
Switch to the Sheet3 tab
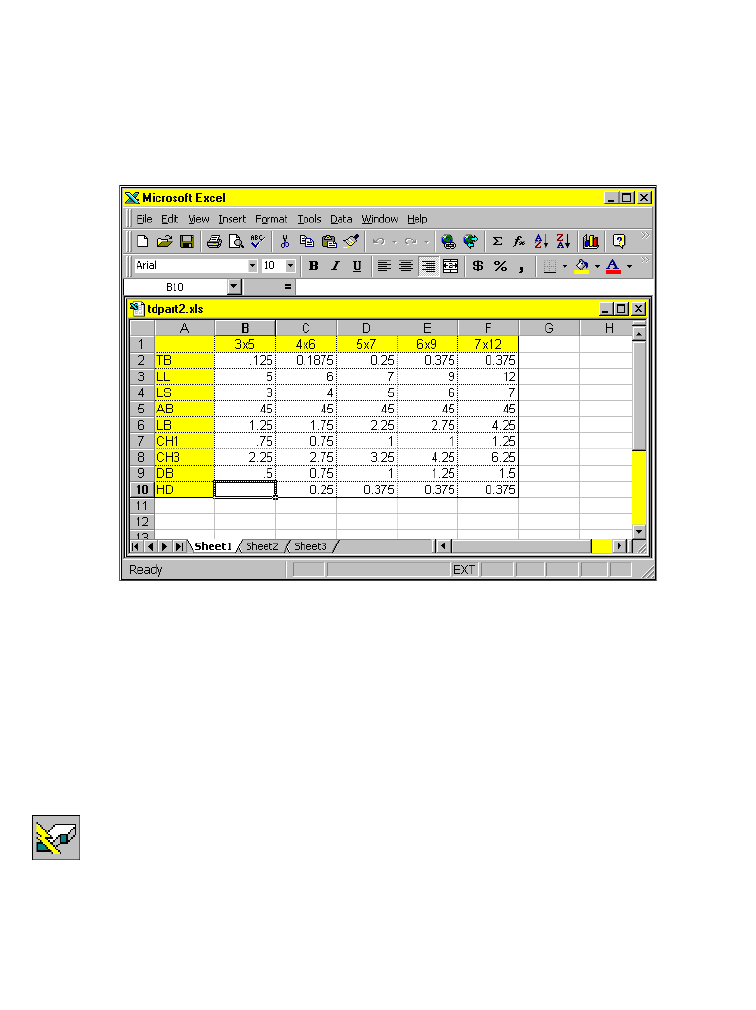click(310, 546)
